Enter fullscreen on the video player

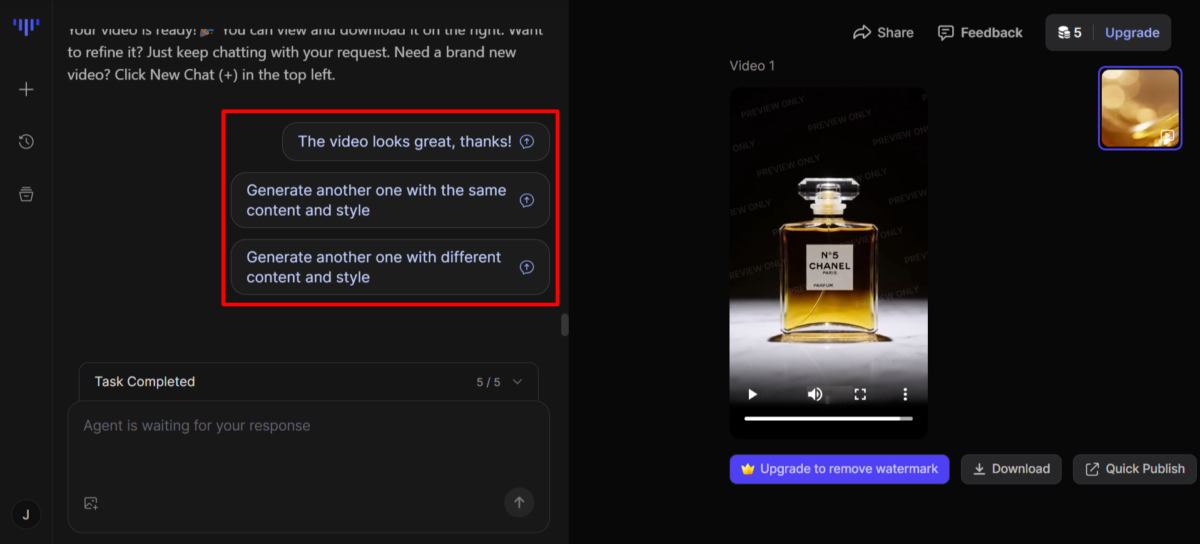(860, 394)
